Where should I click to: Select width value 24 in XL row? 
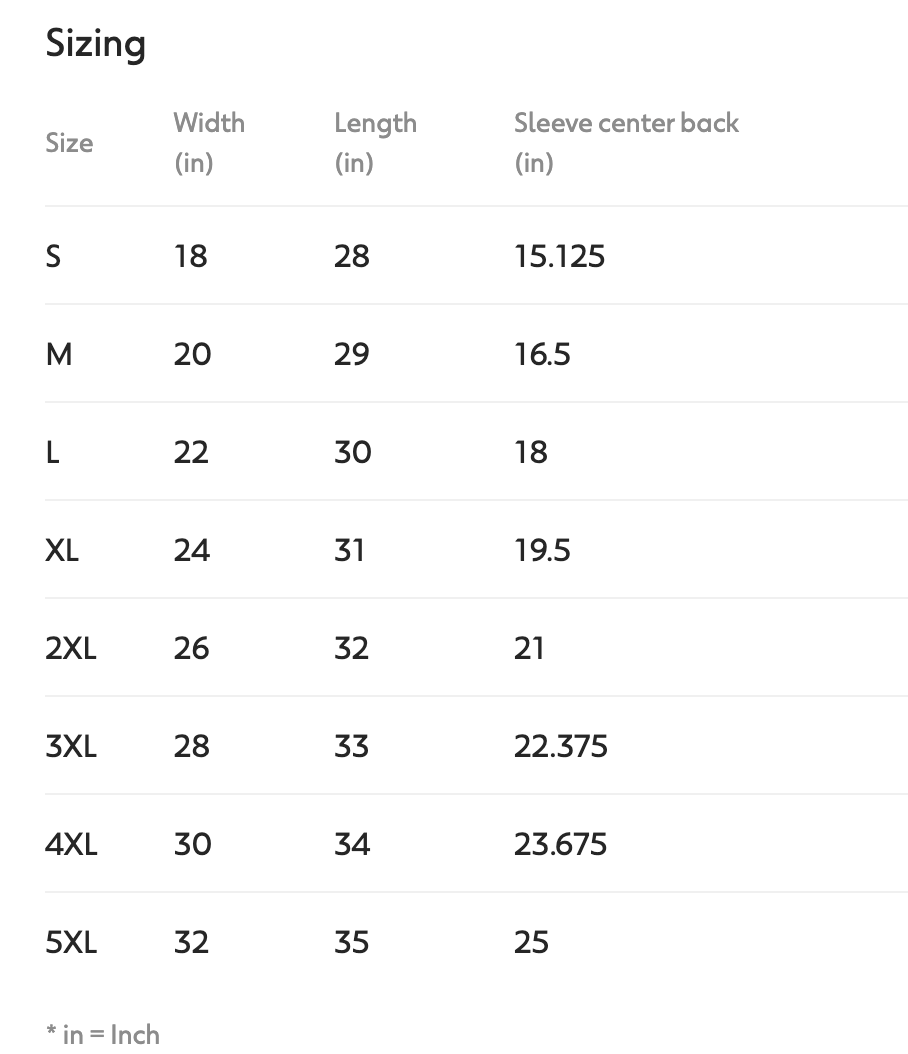point(192,551)
